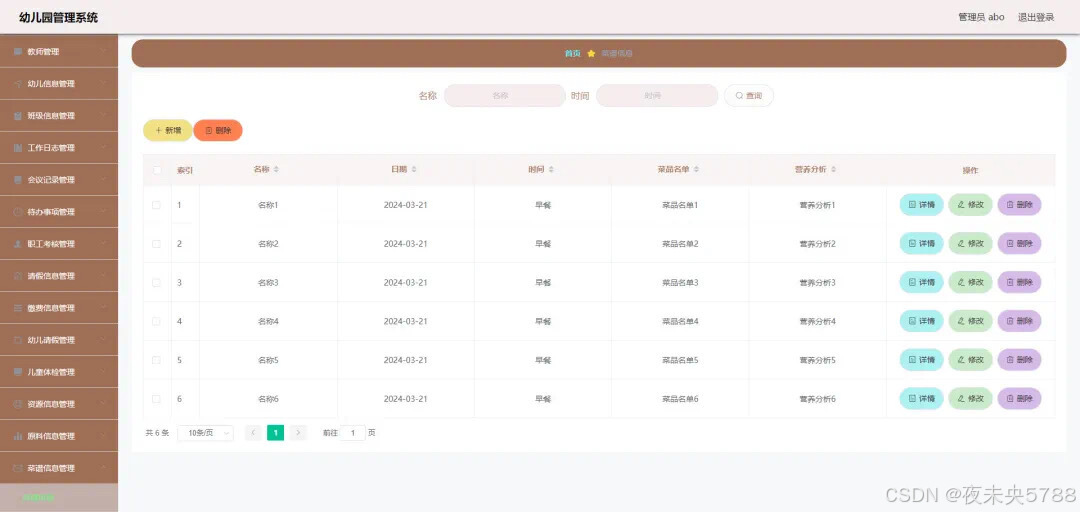Click 修改 for row 名称5

(x=970, y=359)
